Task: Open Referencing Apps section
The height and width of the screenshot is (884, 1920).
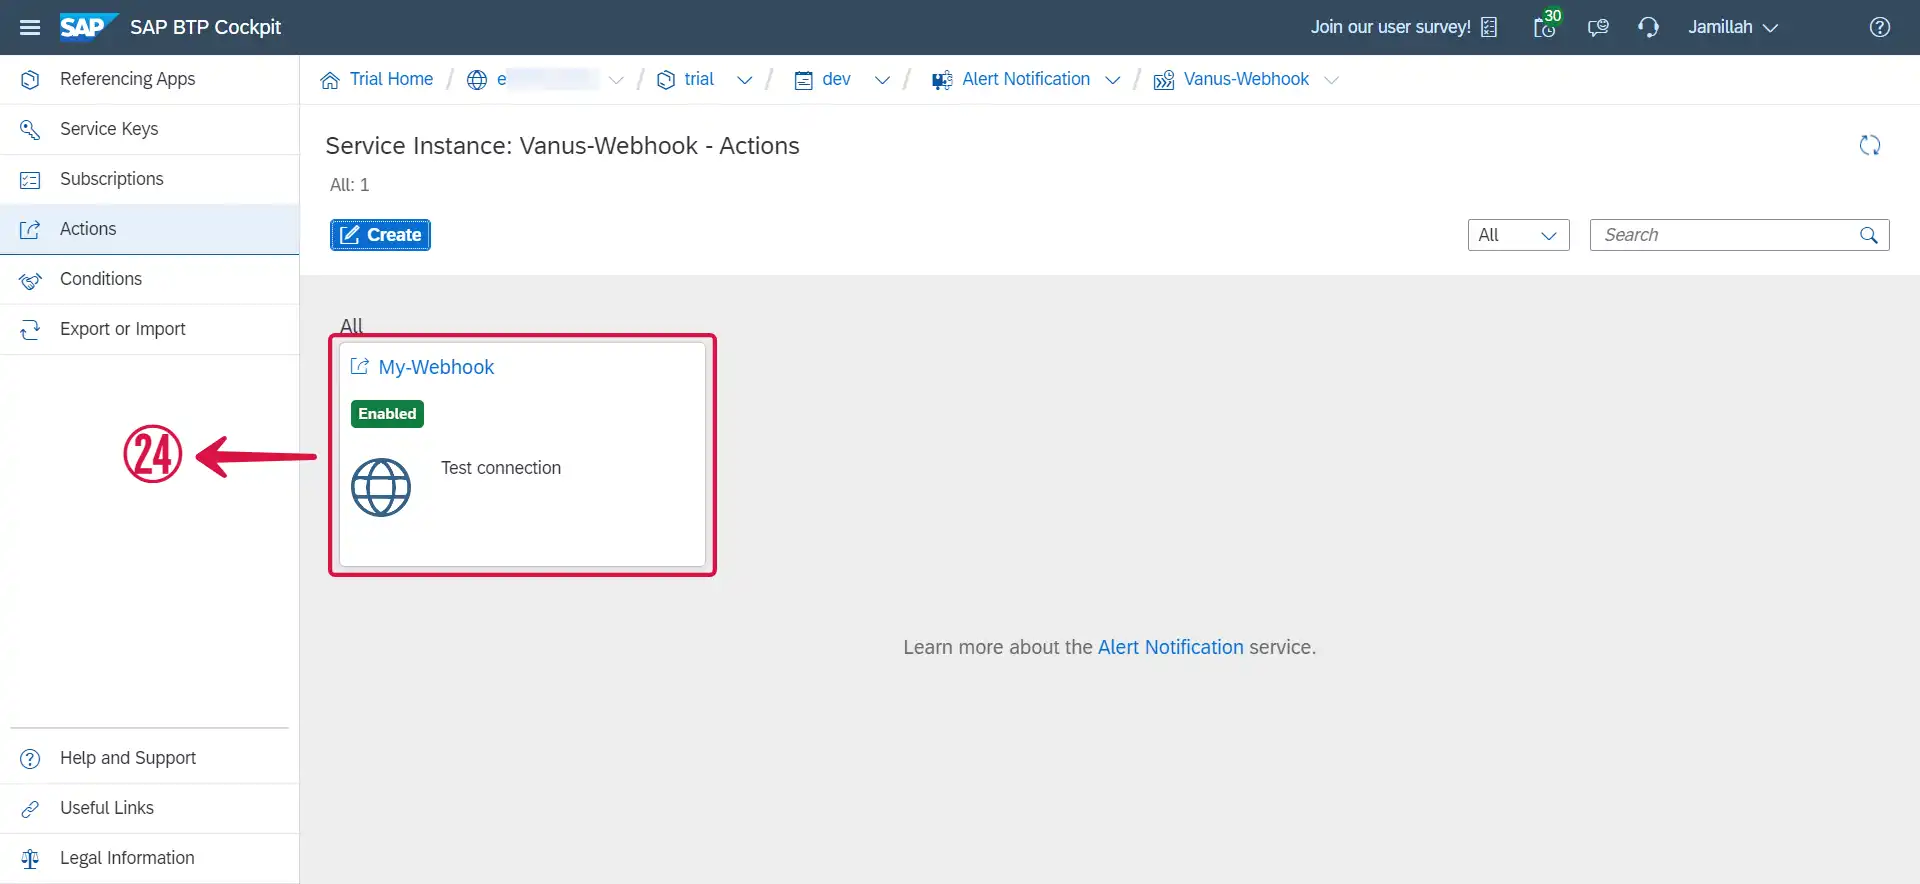Action: [x=150, y=79]
